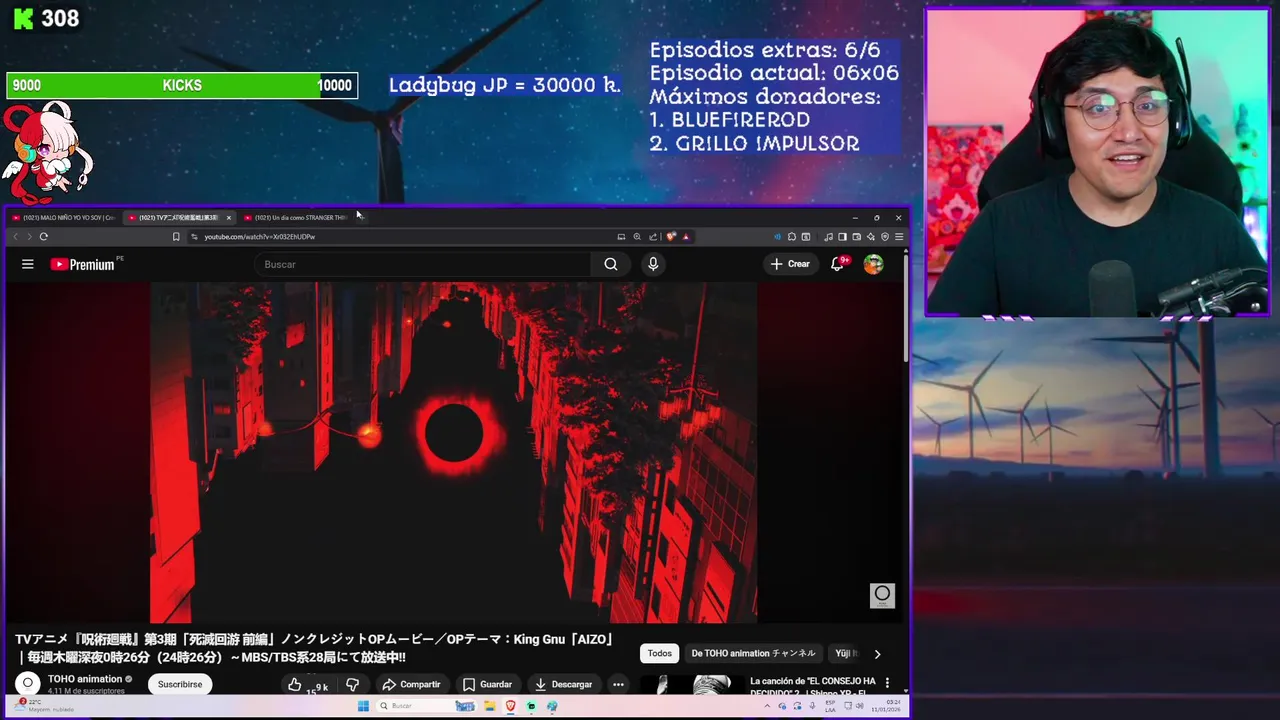Go back with the browser back arrow
The width and height of the screenshot is (1280, 720).
click(15, 237)
